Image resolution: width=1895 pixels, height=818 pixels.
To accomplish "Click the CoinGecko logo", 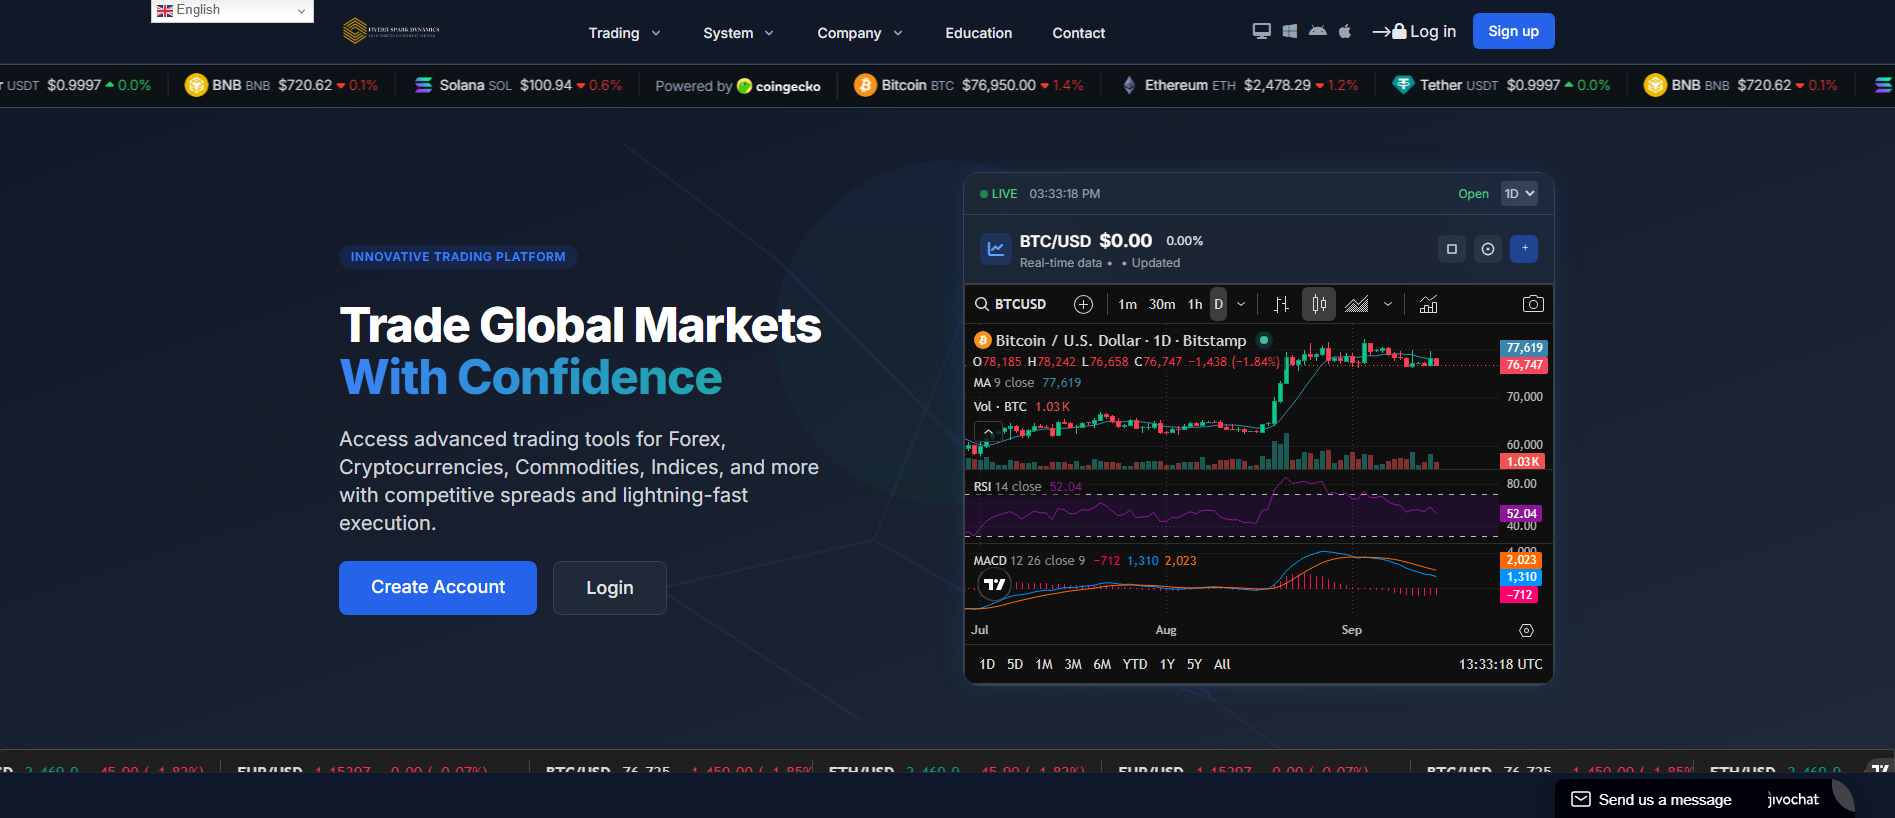I will coord(779,86).
